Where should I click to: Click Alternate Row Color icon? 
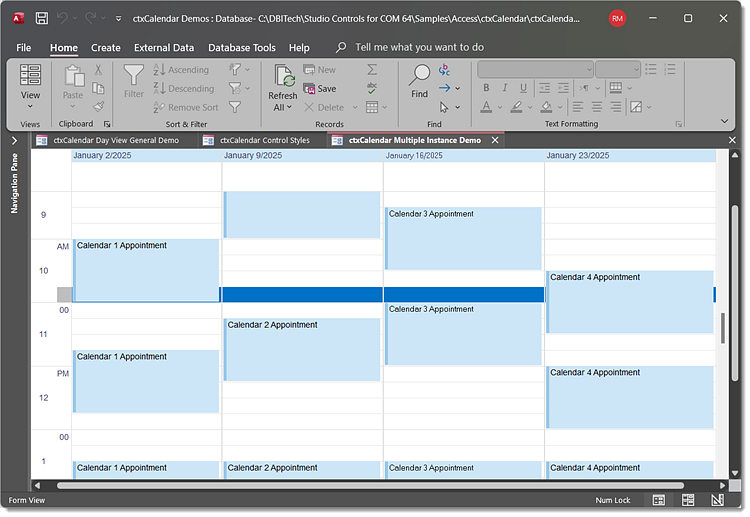[636, 107]
